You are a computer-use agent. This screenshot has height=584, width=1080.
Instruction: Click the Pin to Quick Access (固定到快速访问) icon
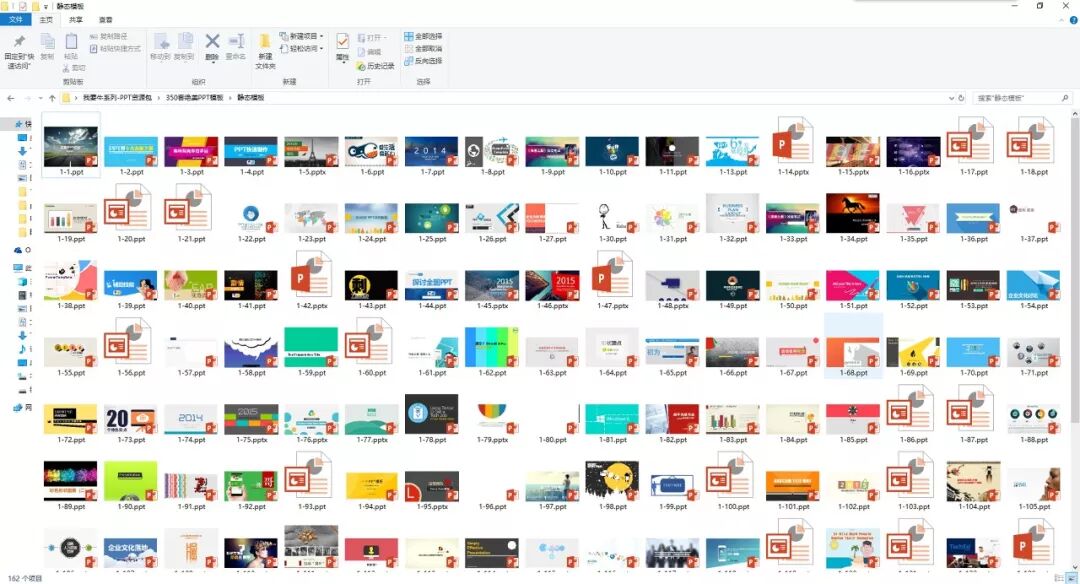coord(19,42)
